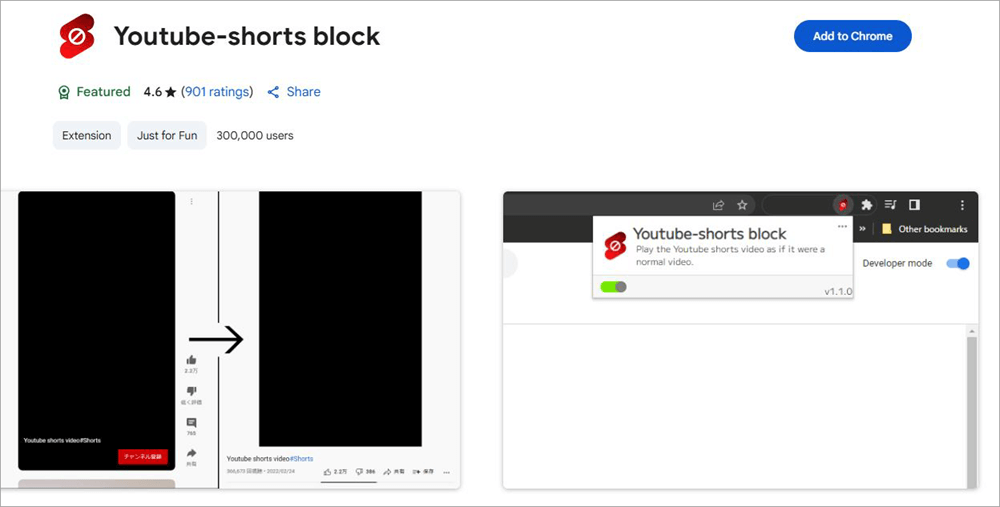This screenshot has width=1000, height=507.
Task: Click the red チャンネル登録 subscribe button
Action: coord(143,456)
